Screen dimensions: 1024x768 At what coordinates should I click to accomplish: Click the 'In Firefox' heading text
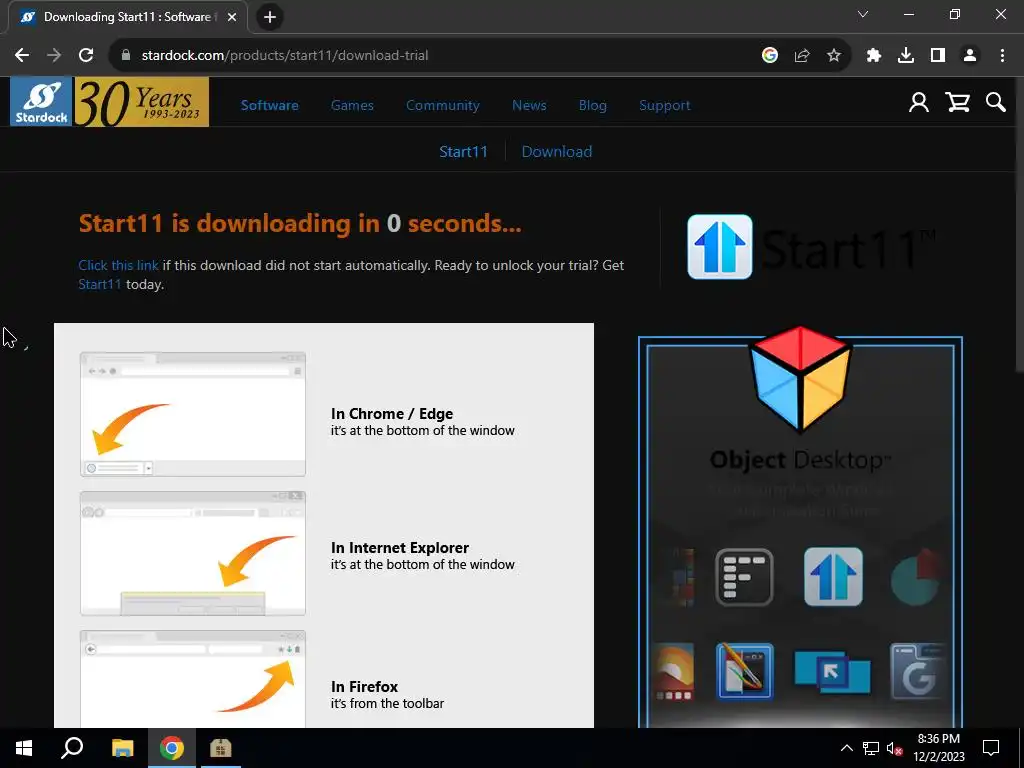[x=364, y=686]
